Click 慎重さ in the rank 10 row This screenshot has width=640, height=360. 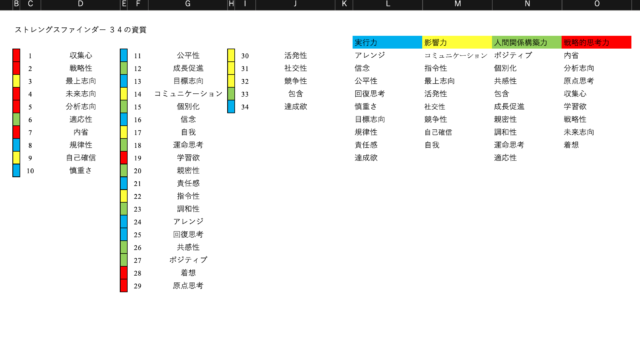81,171
